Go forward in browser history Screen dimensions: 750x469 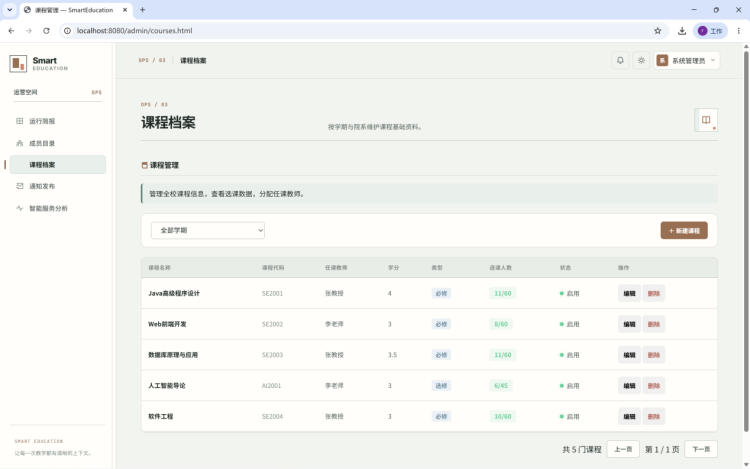(x=29, y=31)
